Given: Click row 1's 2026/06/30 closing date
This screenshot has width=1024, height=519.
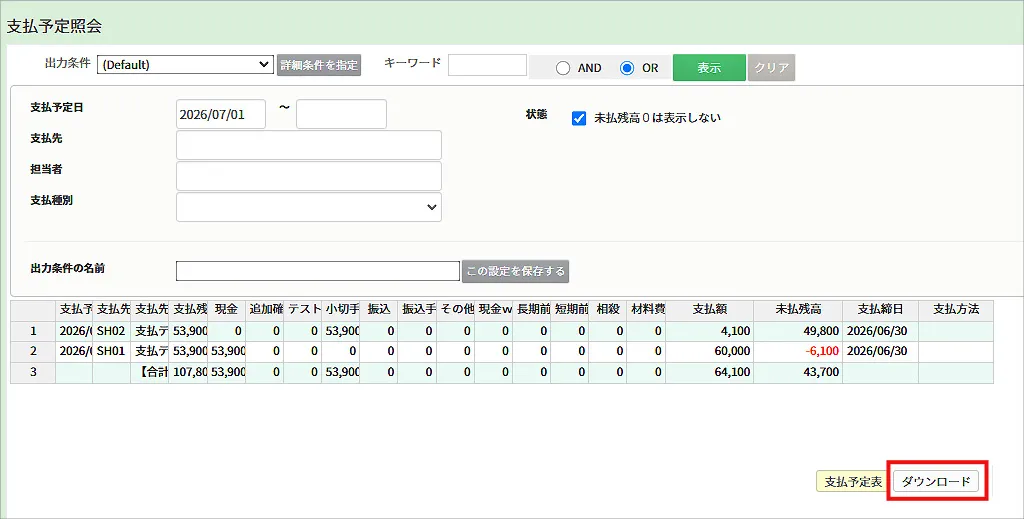Looking at the screenshot, I should (880, 331).
